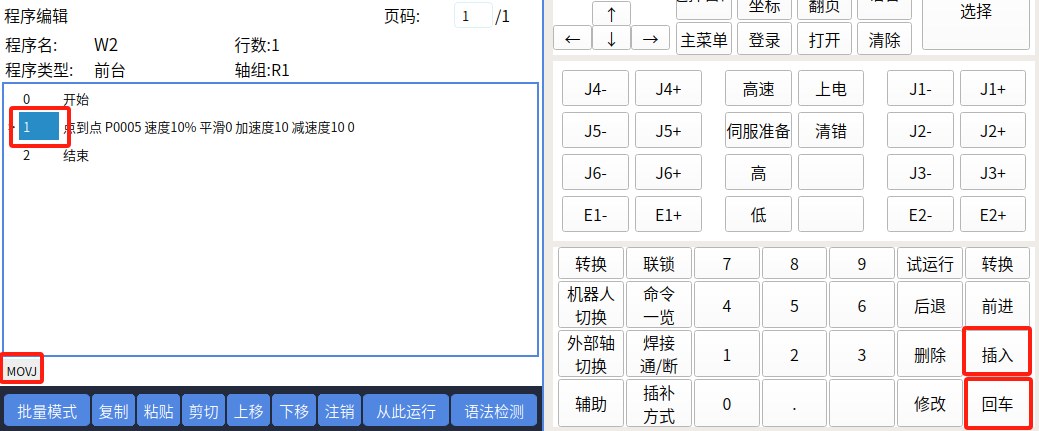
Task: Jog axis J6 in positive direction
Action: tap(668, 173)
